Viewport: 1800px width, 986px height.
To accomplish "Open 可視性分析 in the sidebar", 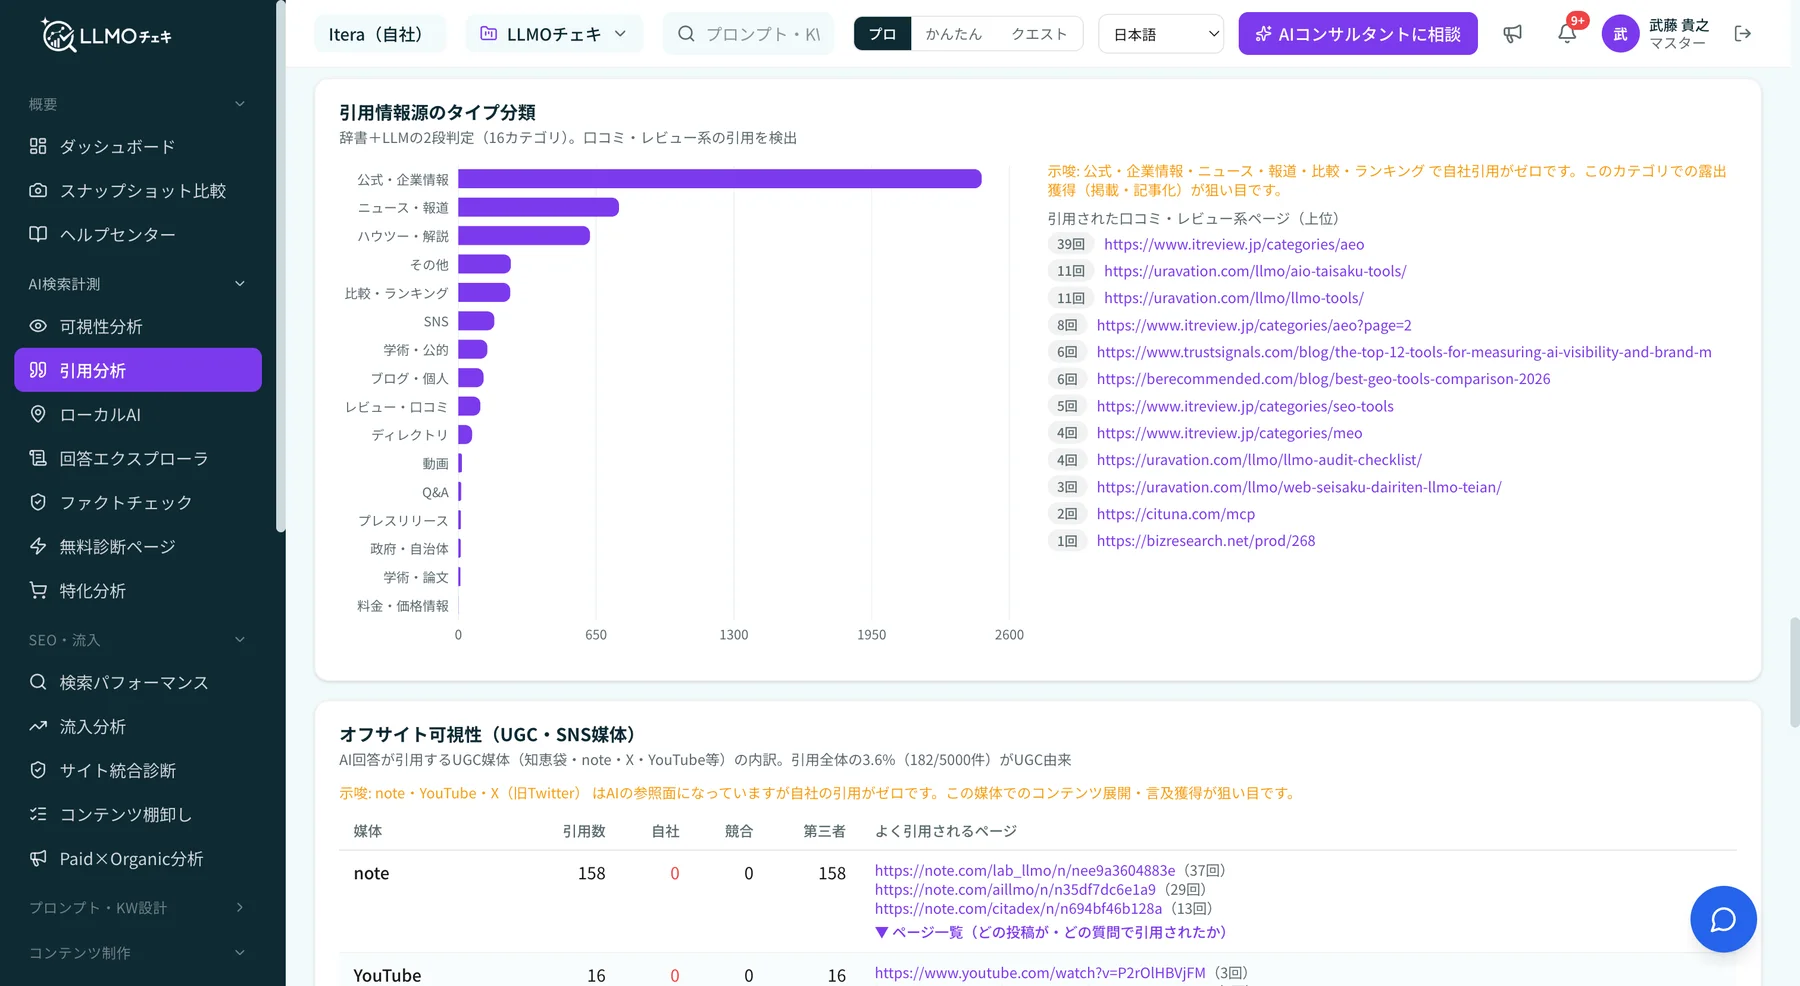I will 138,326.
